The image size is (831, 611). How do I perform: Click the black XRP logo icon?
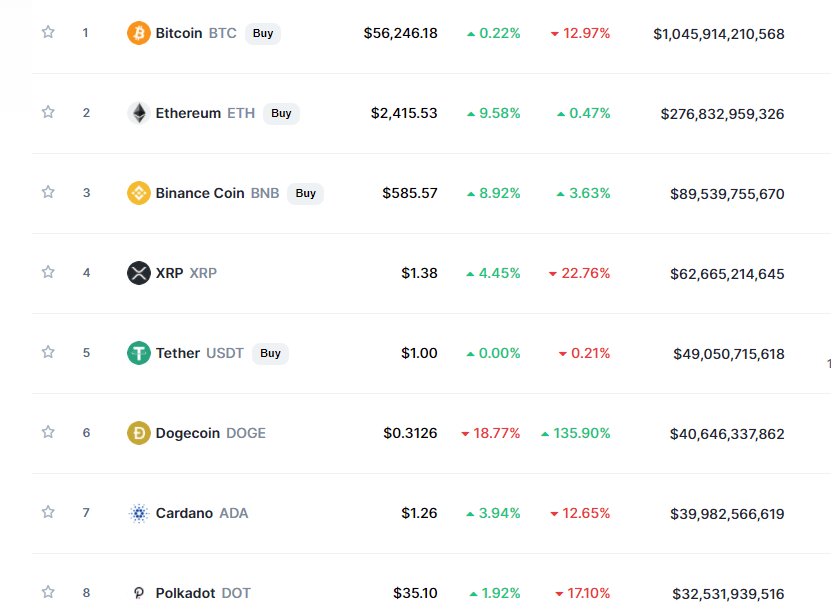(139, 273)
